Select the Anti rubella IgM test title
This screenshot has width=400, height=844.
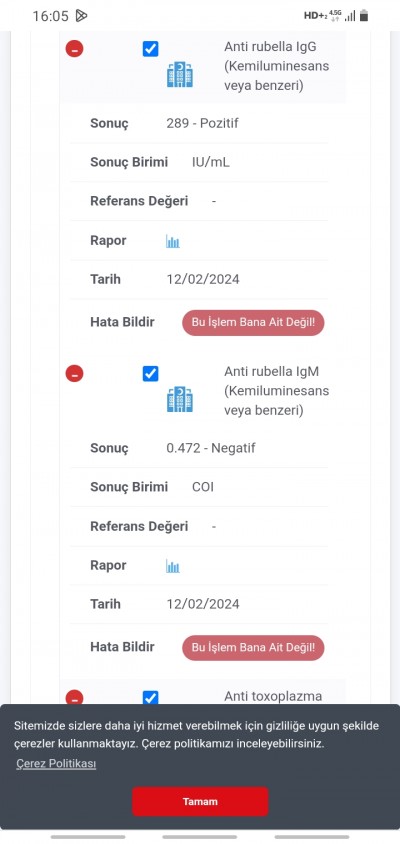[277, 391]
